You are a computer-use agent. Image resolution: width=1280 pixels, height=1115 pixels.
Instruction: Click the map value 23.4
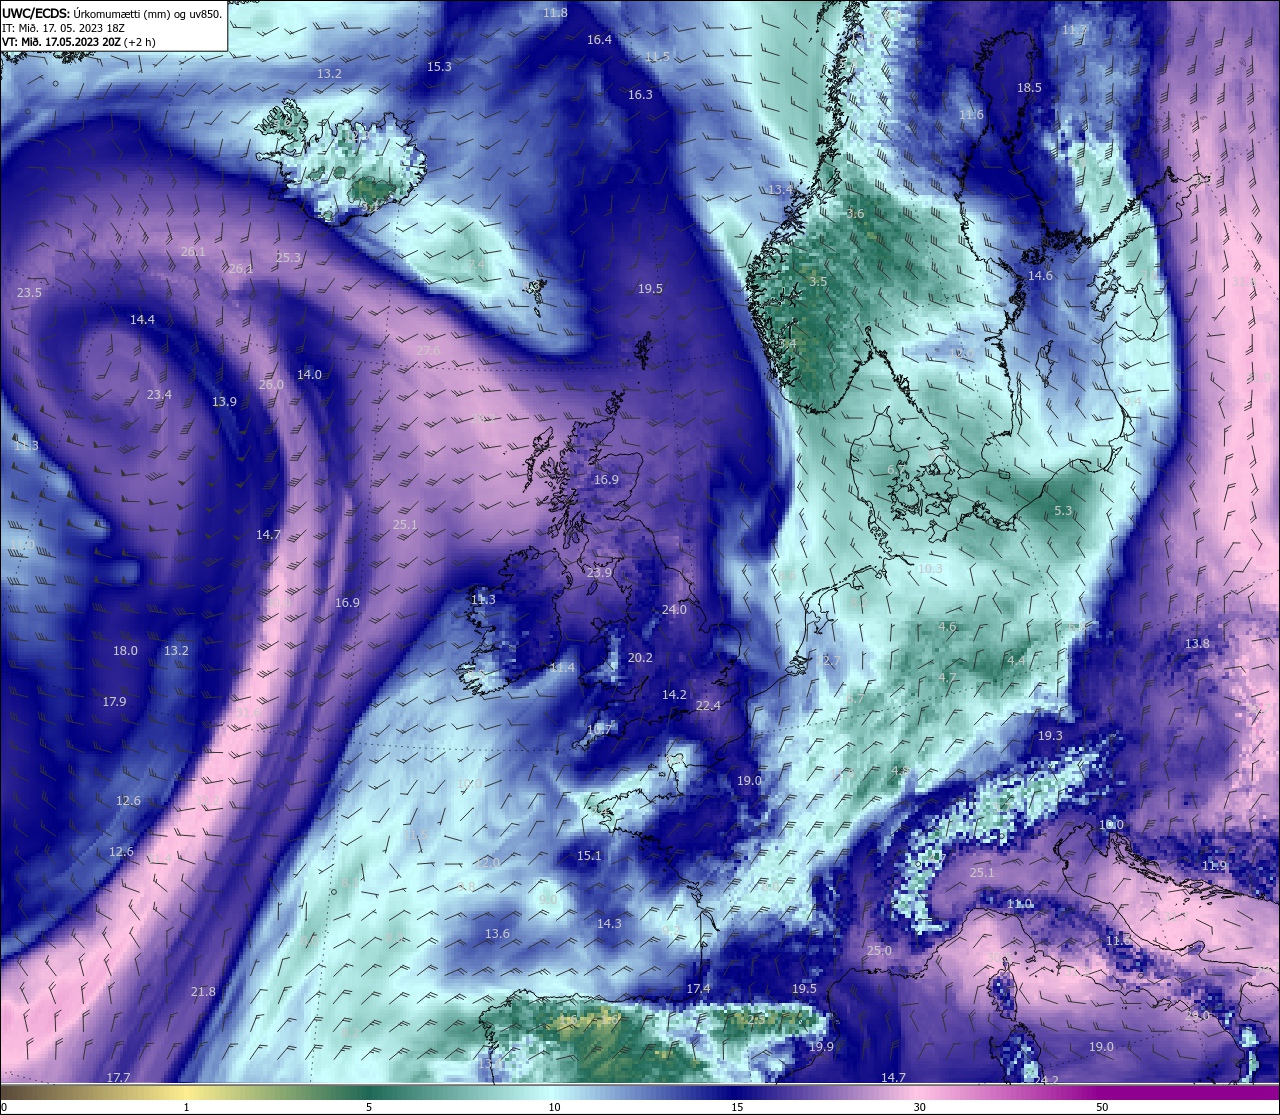pyautogui.click(x=159, y=395)
